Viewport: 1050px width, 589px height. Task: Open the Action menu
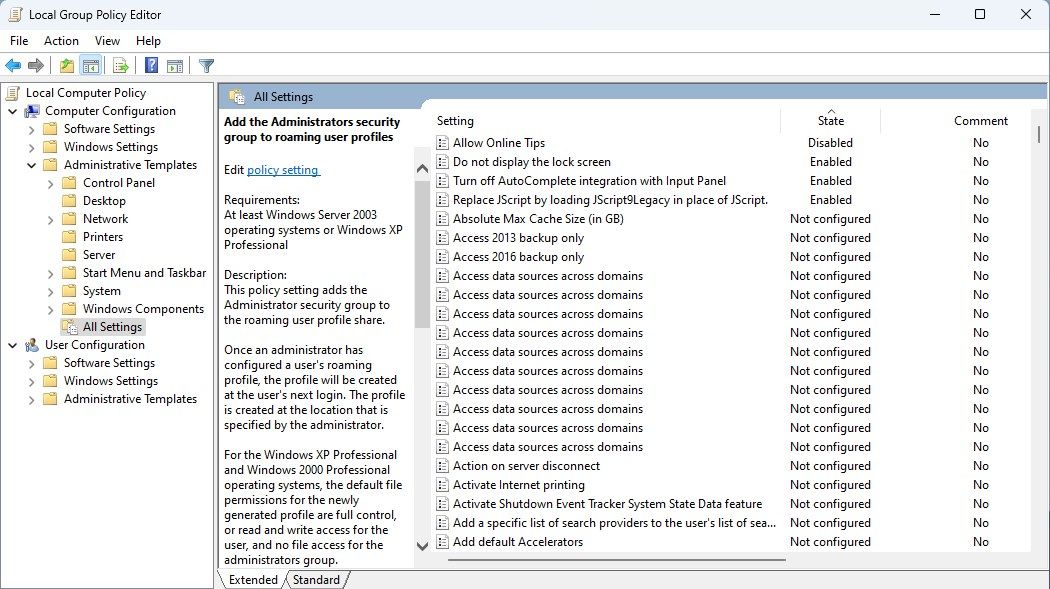coord(61,41)
